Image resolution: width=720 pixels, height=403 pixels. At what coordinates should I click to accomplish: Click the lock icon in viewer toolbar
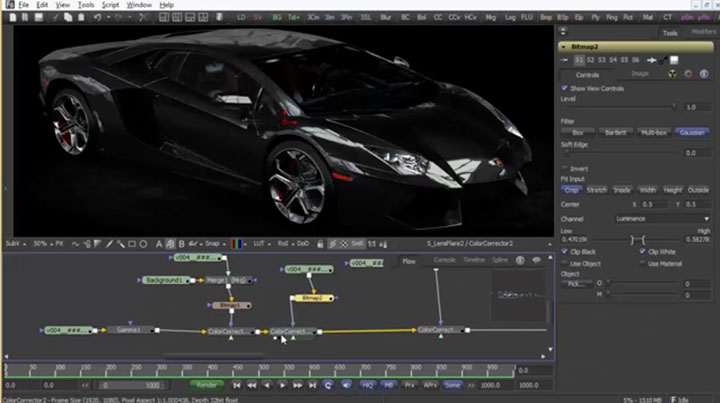pos(320,244)
